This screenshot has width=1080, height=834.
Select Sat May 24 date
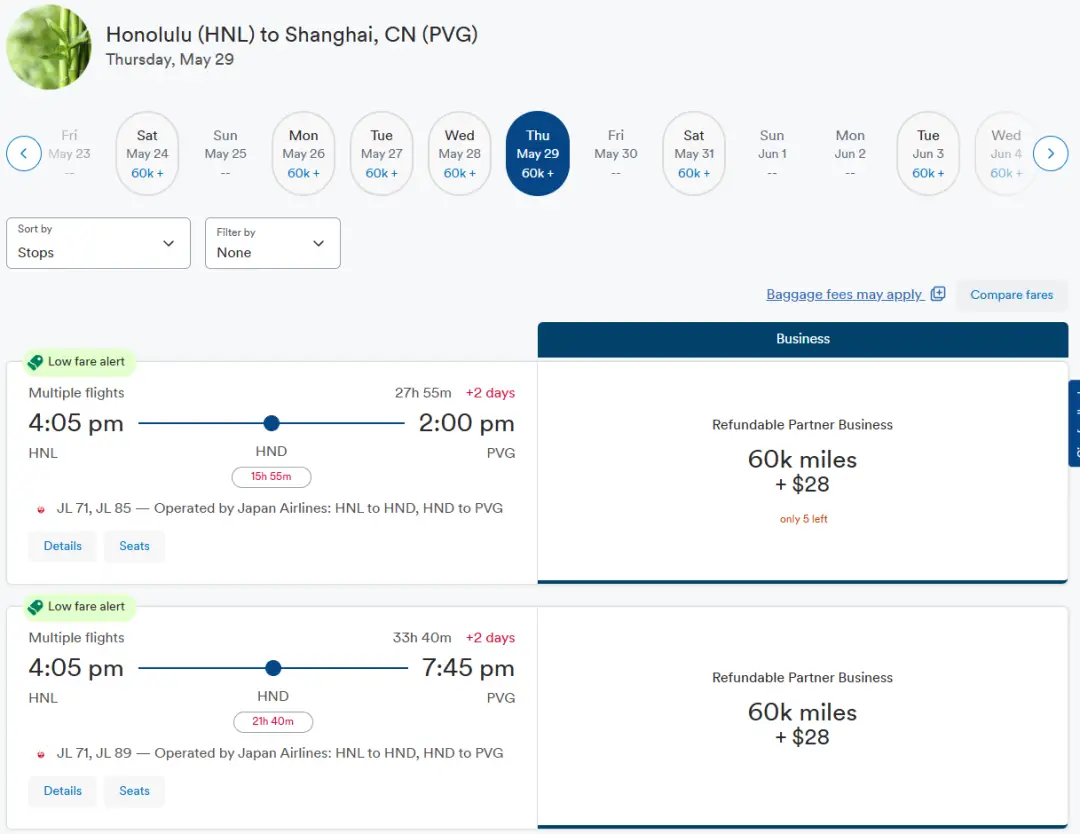(x=147, y=154)
